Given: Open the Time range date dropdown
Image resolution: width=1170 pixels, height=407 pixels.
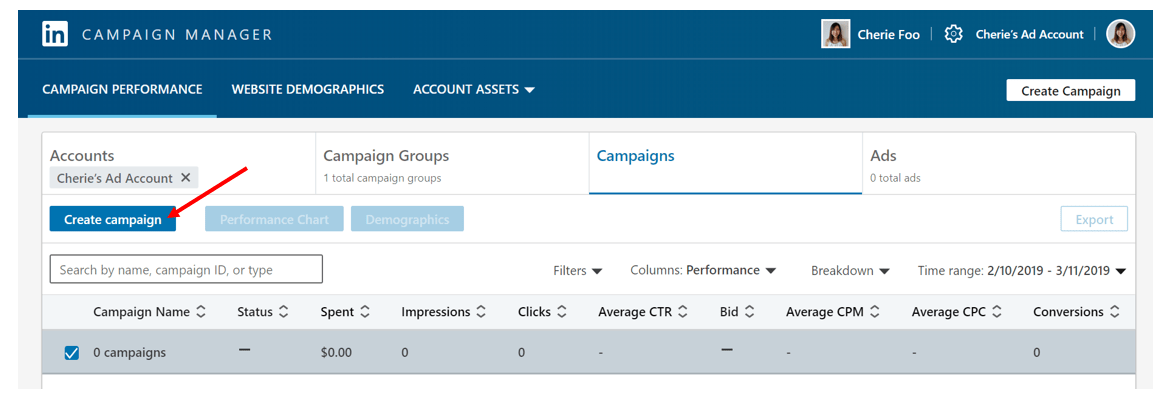Looking at the screenshot, I should [x=1022, y=270].
